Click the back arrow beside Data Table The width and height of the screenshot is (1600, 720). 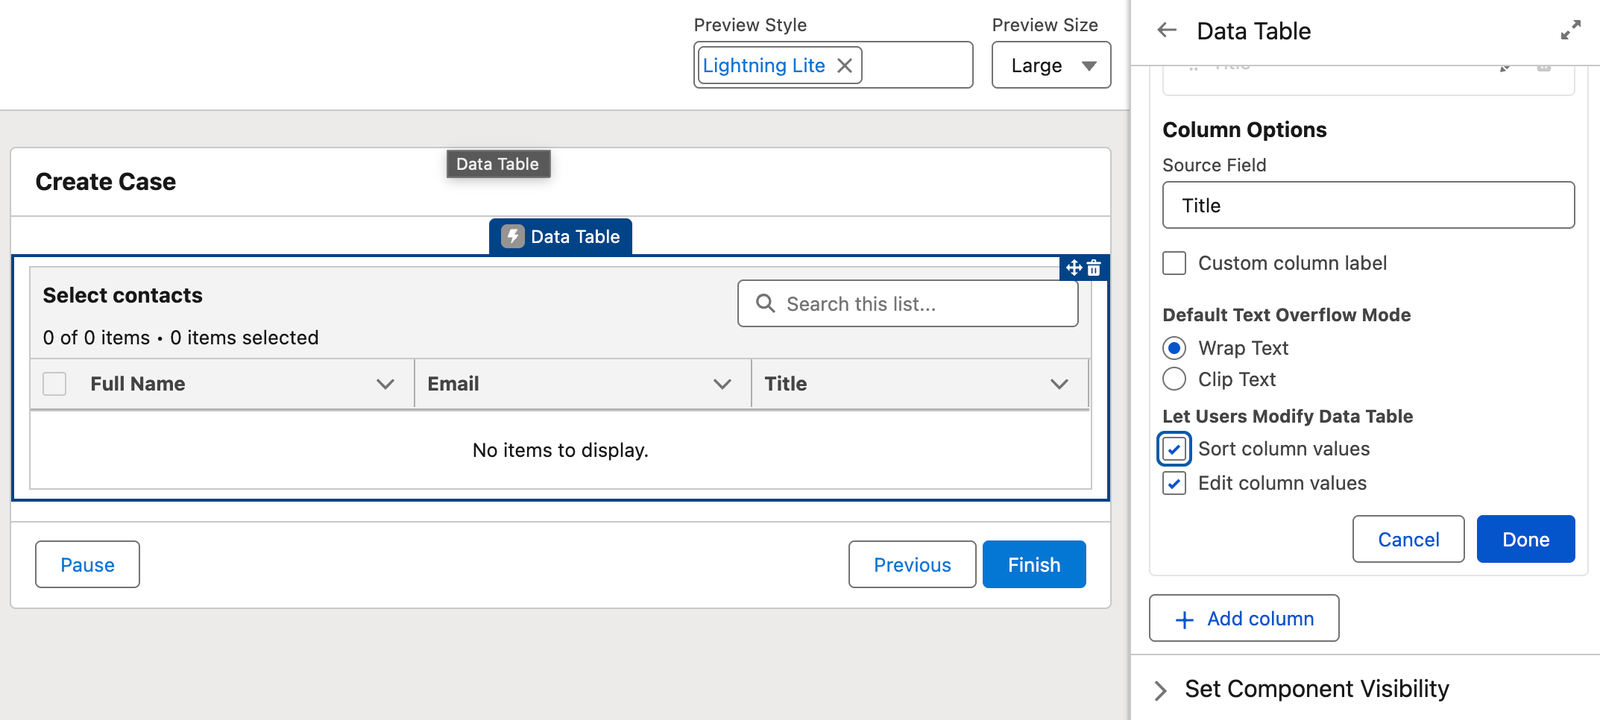(x=1167, y=30)
